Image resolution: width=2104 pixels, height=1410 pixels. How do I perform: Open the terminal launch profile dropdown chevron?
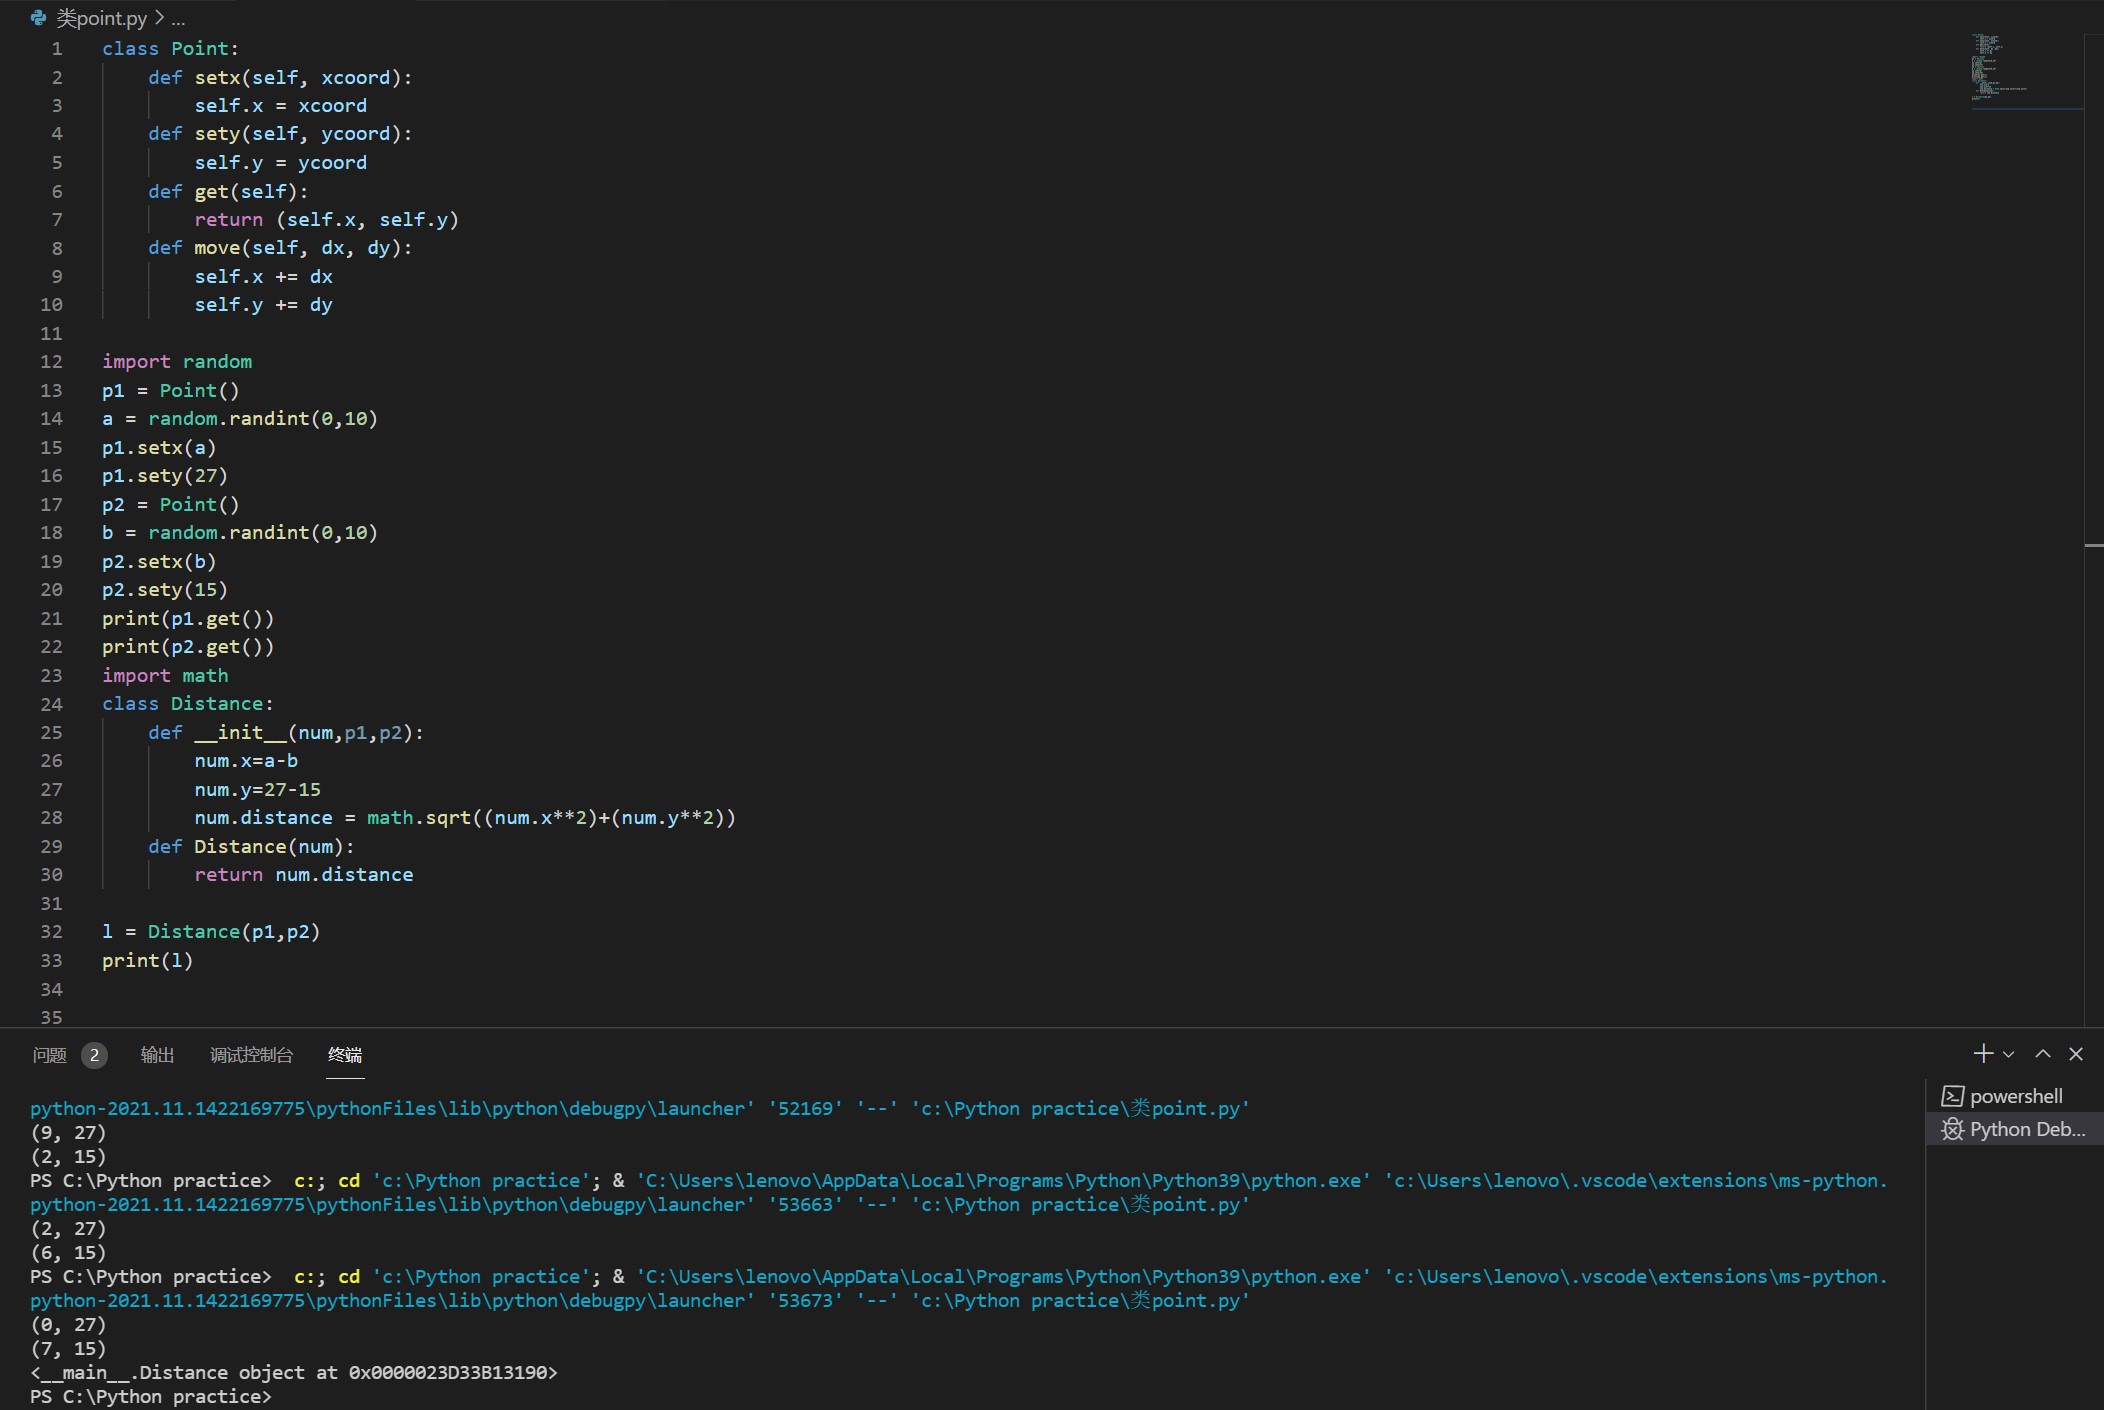click(2009, 1055)
